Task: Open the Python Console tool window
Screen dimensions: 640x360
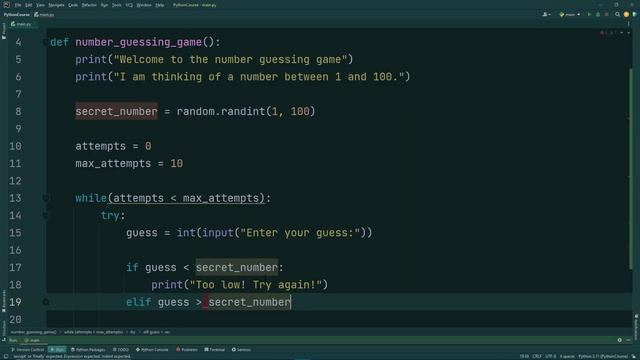Action: tap(152, 350)
